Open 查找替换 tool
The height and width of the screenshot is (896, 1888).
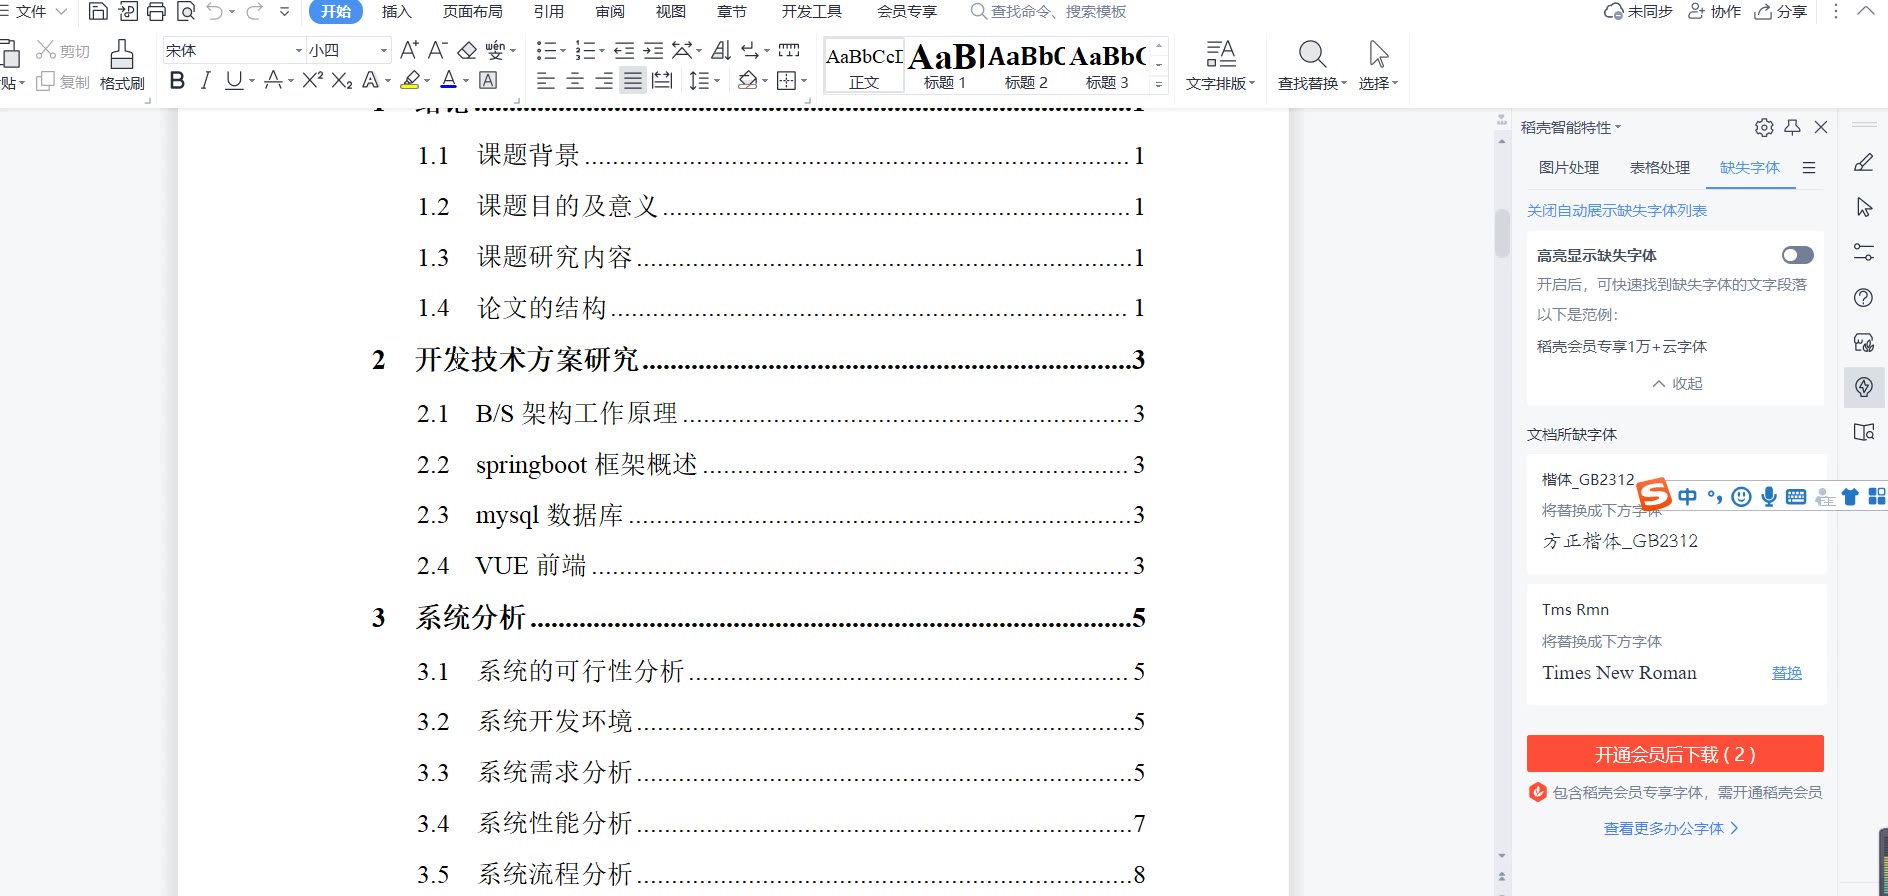pos(1312,65)
